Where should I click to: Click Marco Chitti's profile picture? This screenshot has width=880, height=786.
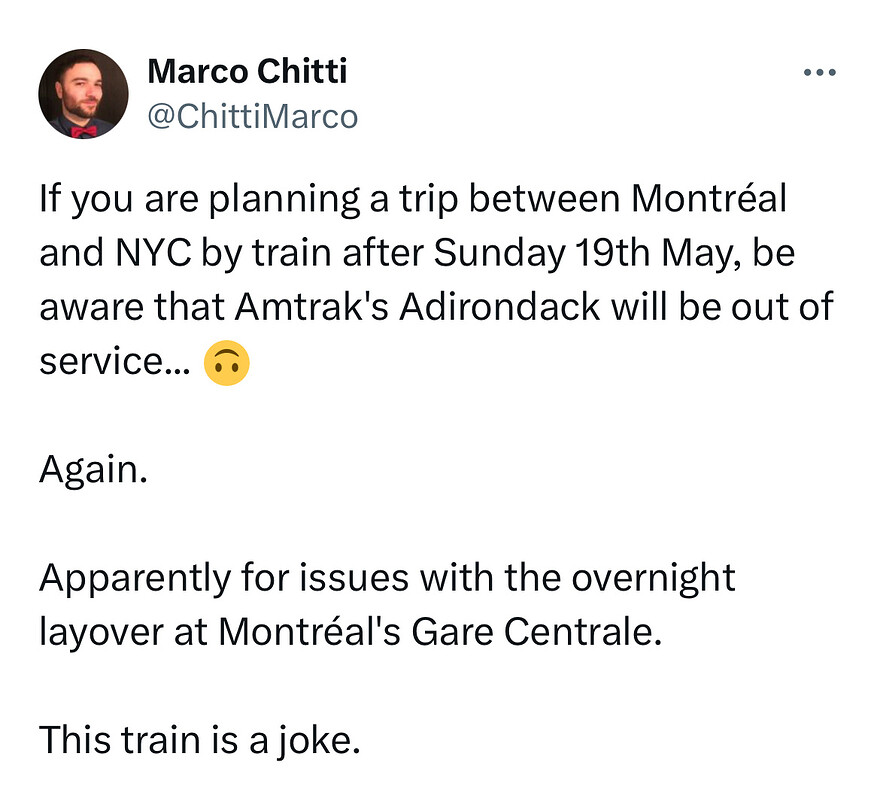tap(84, 94)
